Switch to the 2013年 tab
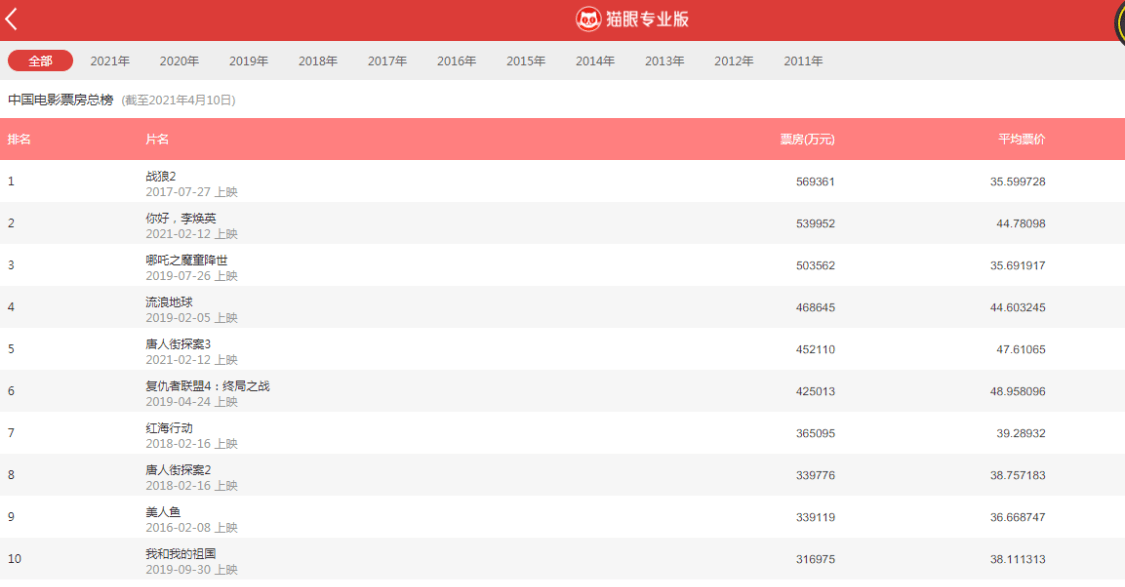Viewport: 1125px width, 587px height. pyautogui.click(x=664, y=61)
